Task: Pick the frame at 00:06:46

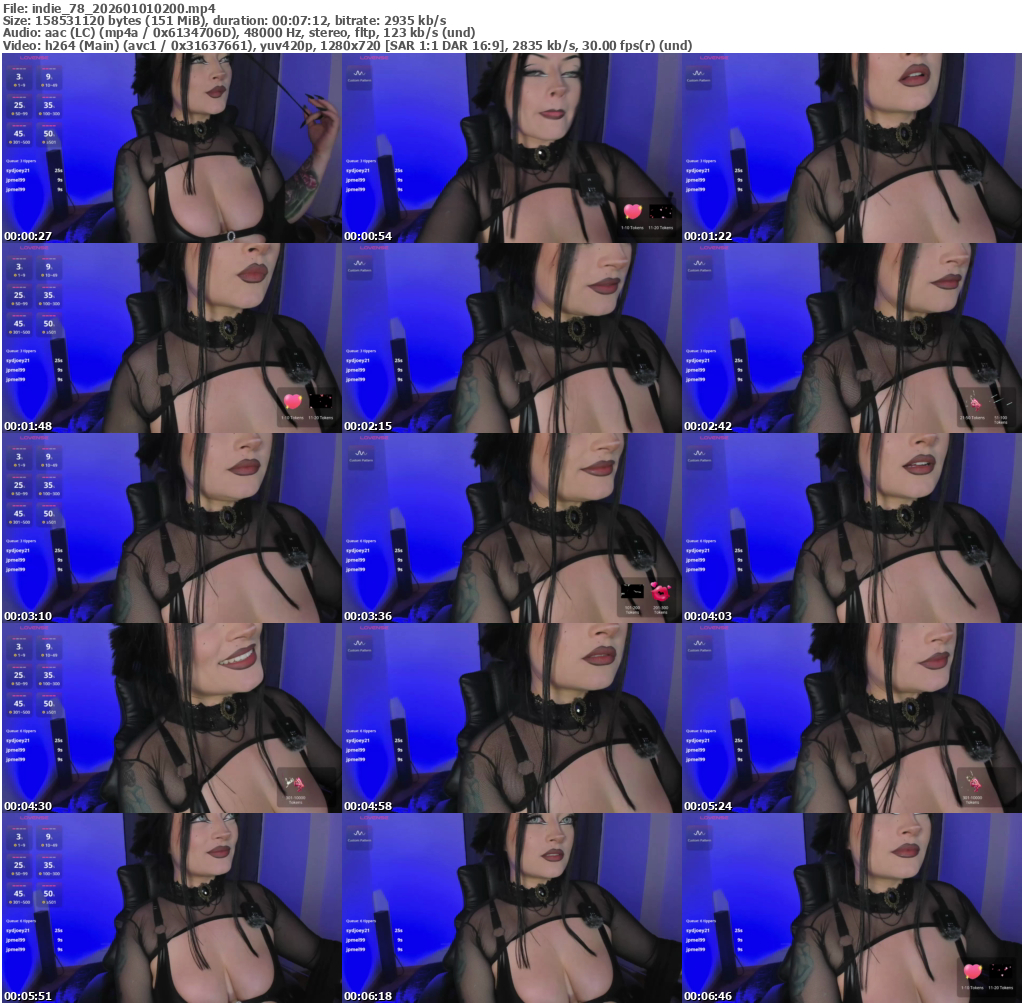Action: pos(852,908)
